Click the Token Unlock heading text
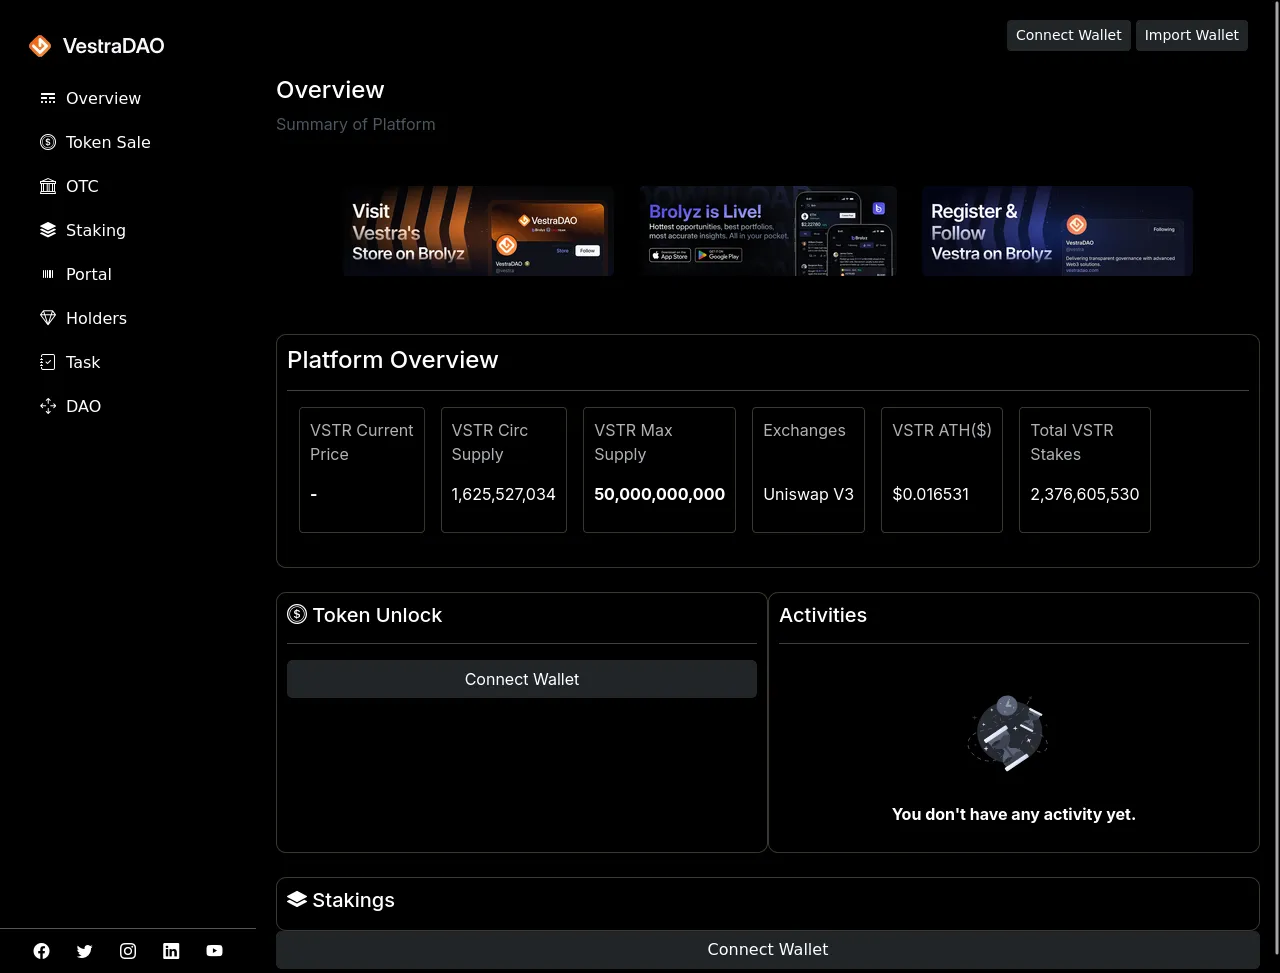1280x973 pixels. tap(377, 615)
